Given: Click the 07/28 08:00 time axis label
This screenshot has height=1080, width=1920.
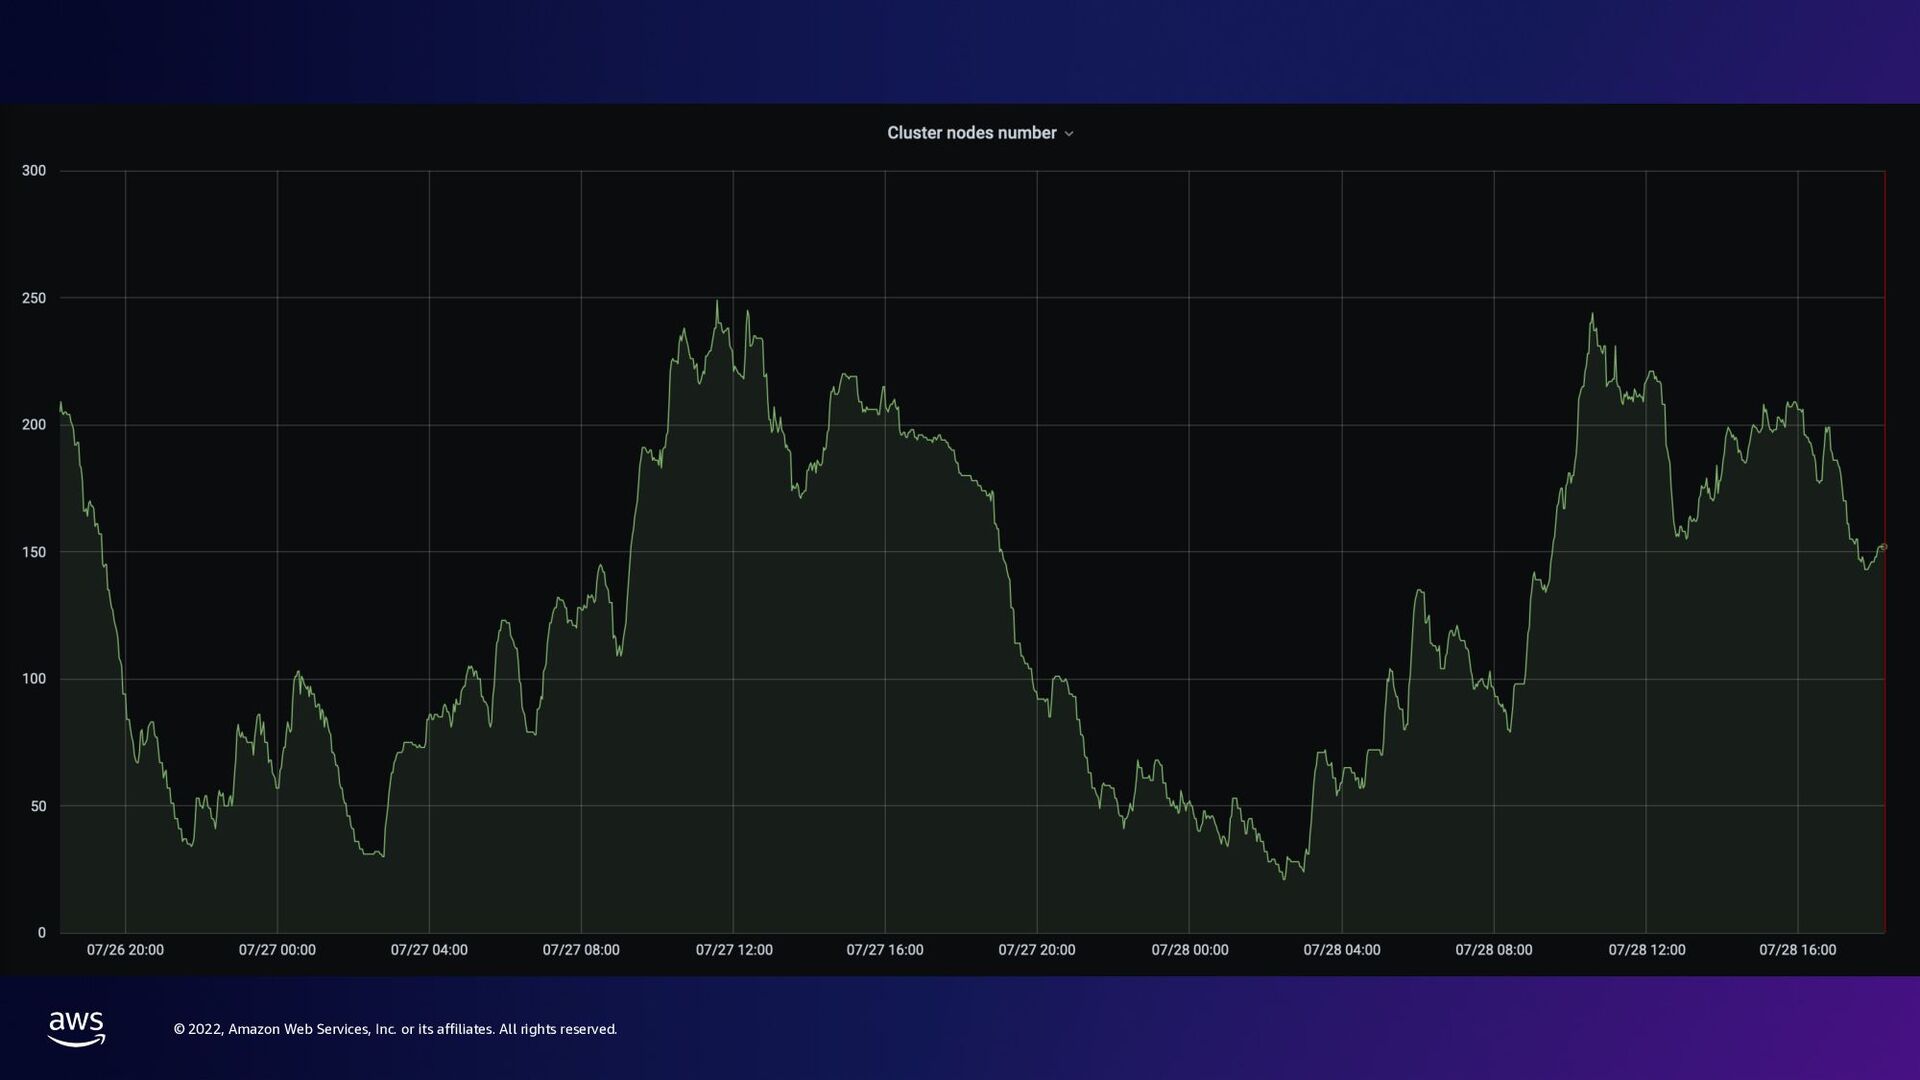Looking at the screenshot, I should [x=1493, y=950].
